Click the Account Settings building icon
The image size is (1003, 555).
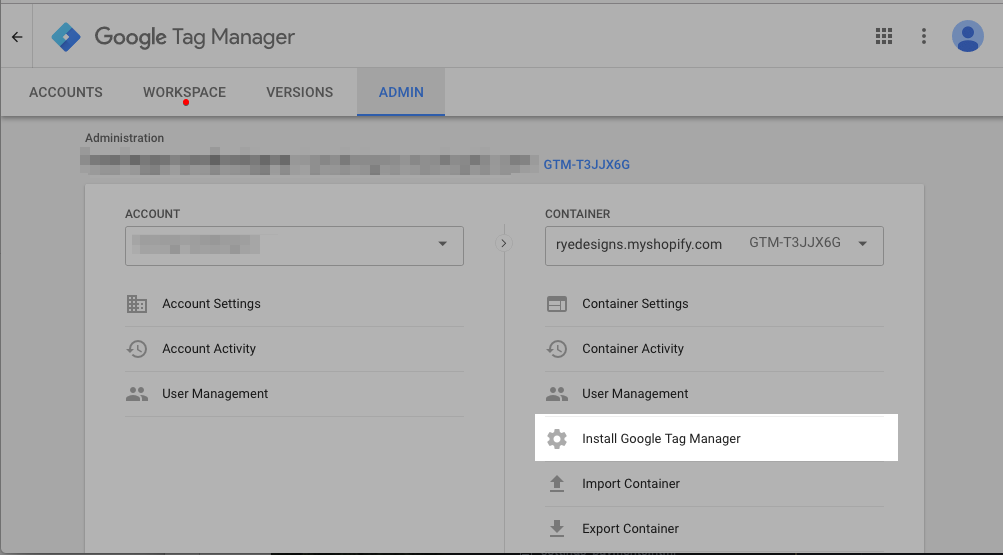click(x=137, y=304)
